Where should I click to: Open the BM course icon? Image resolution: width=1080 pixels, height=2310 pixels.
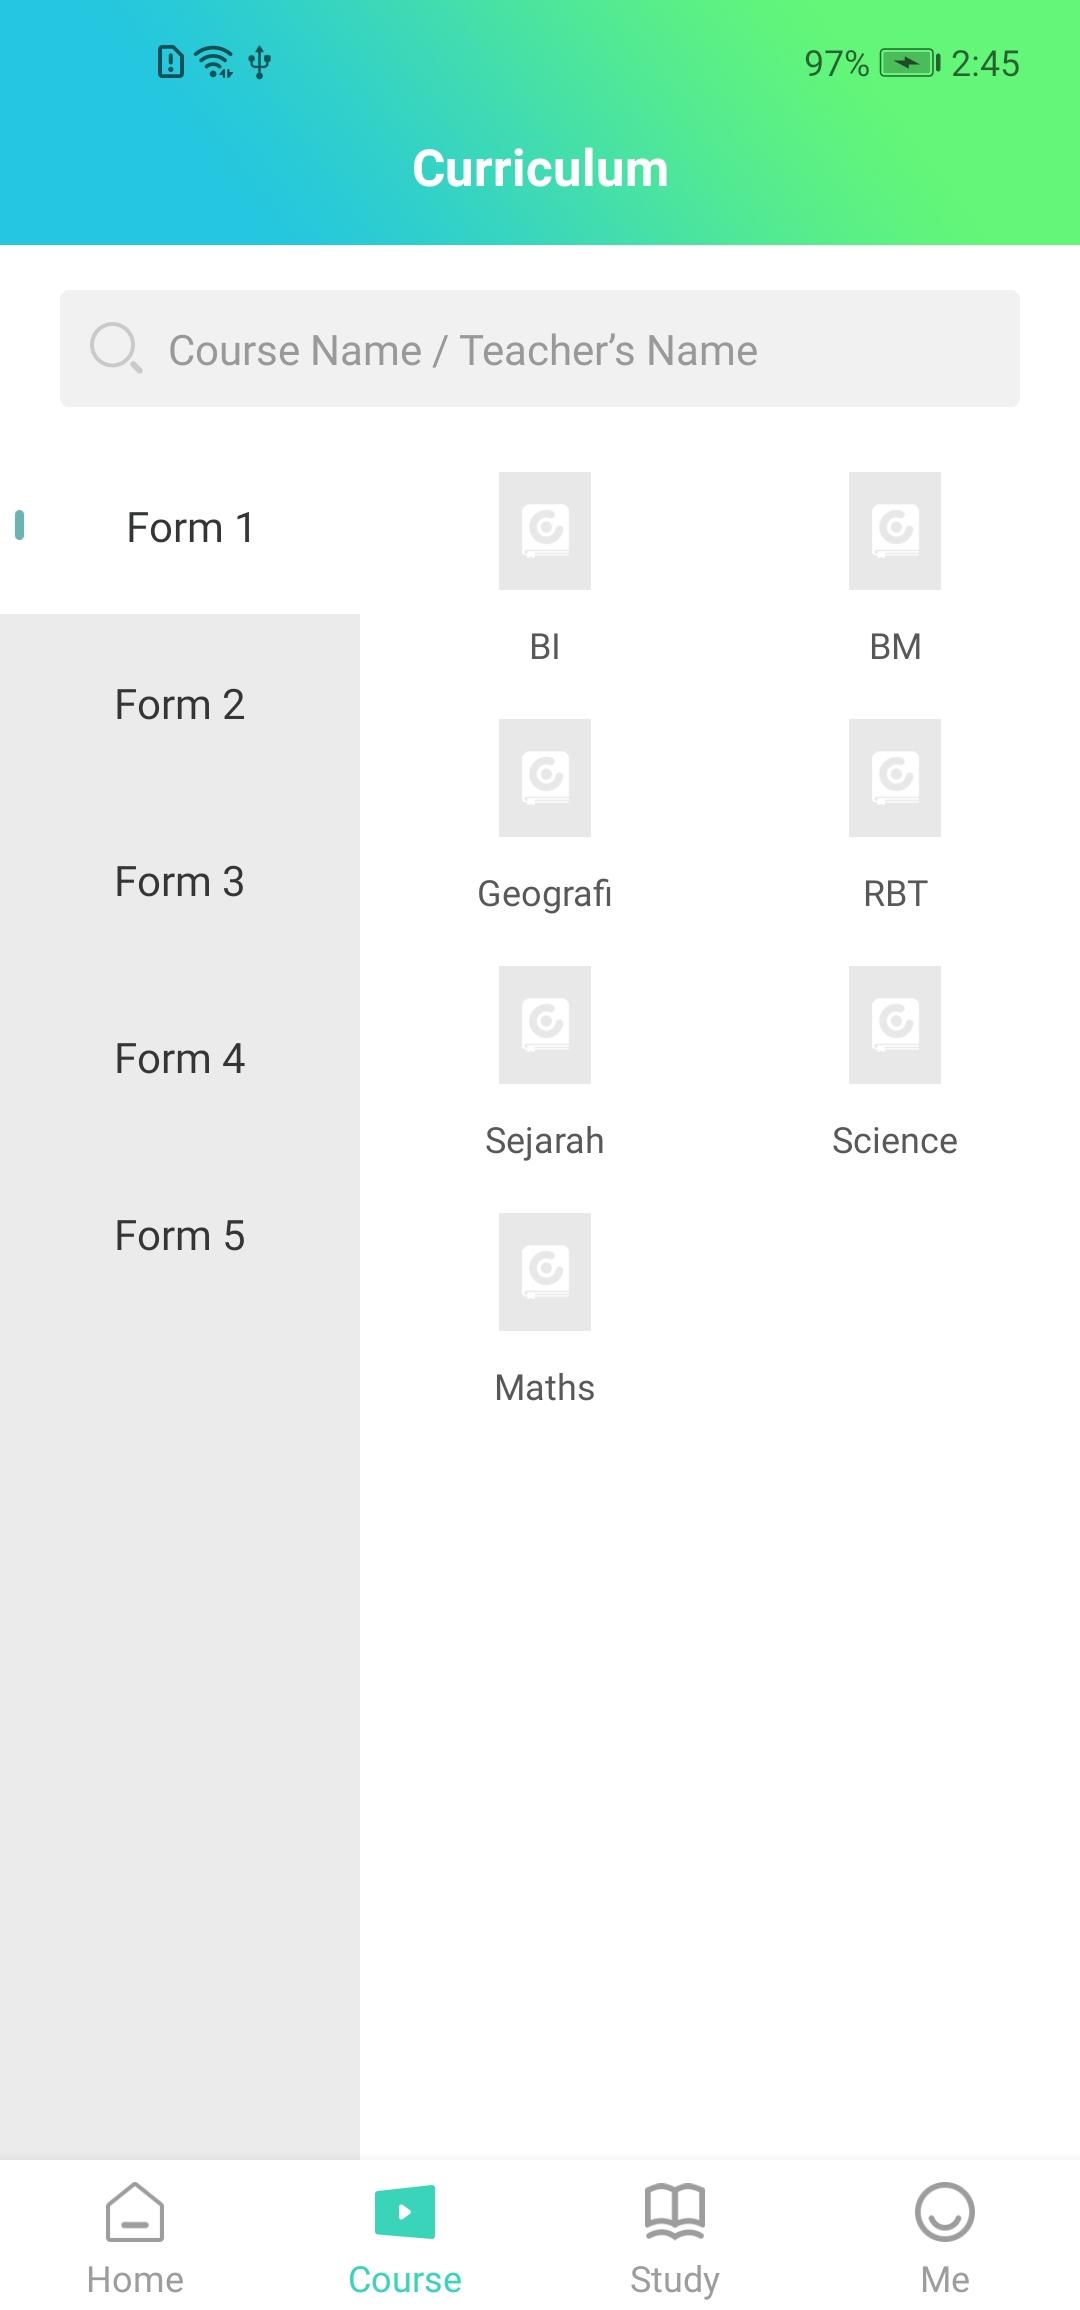tap(895, 530)
